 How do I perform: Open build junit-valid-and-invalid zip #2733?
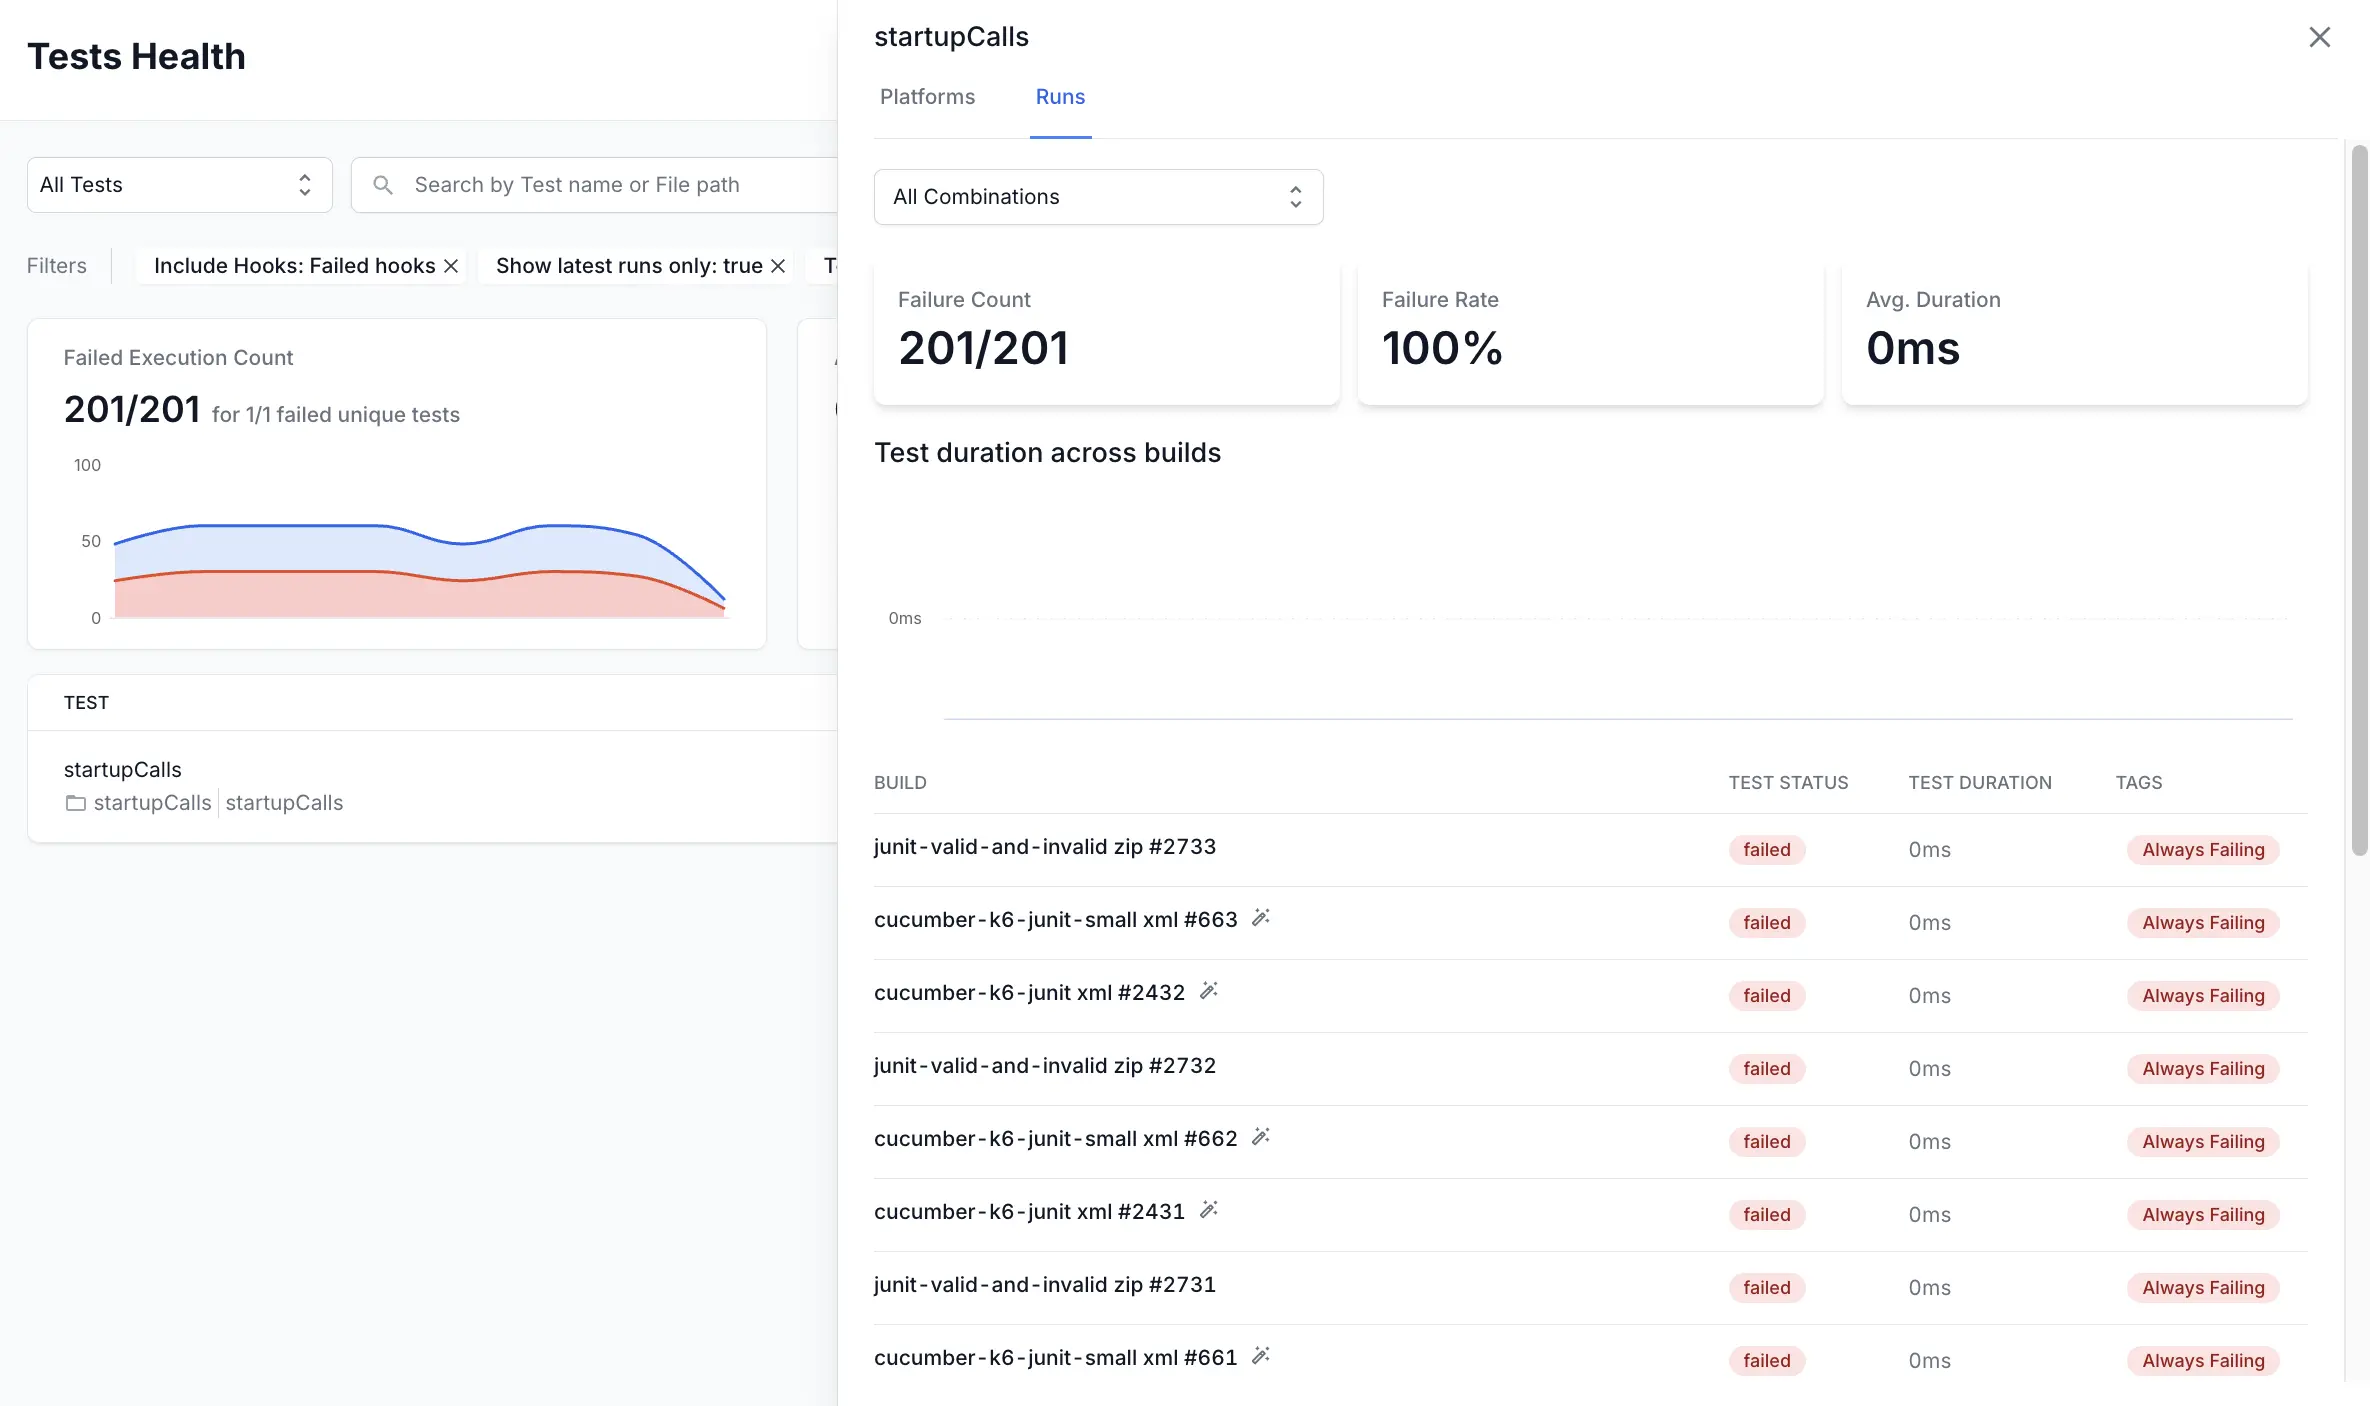[1044, 847]
